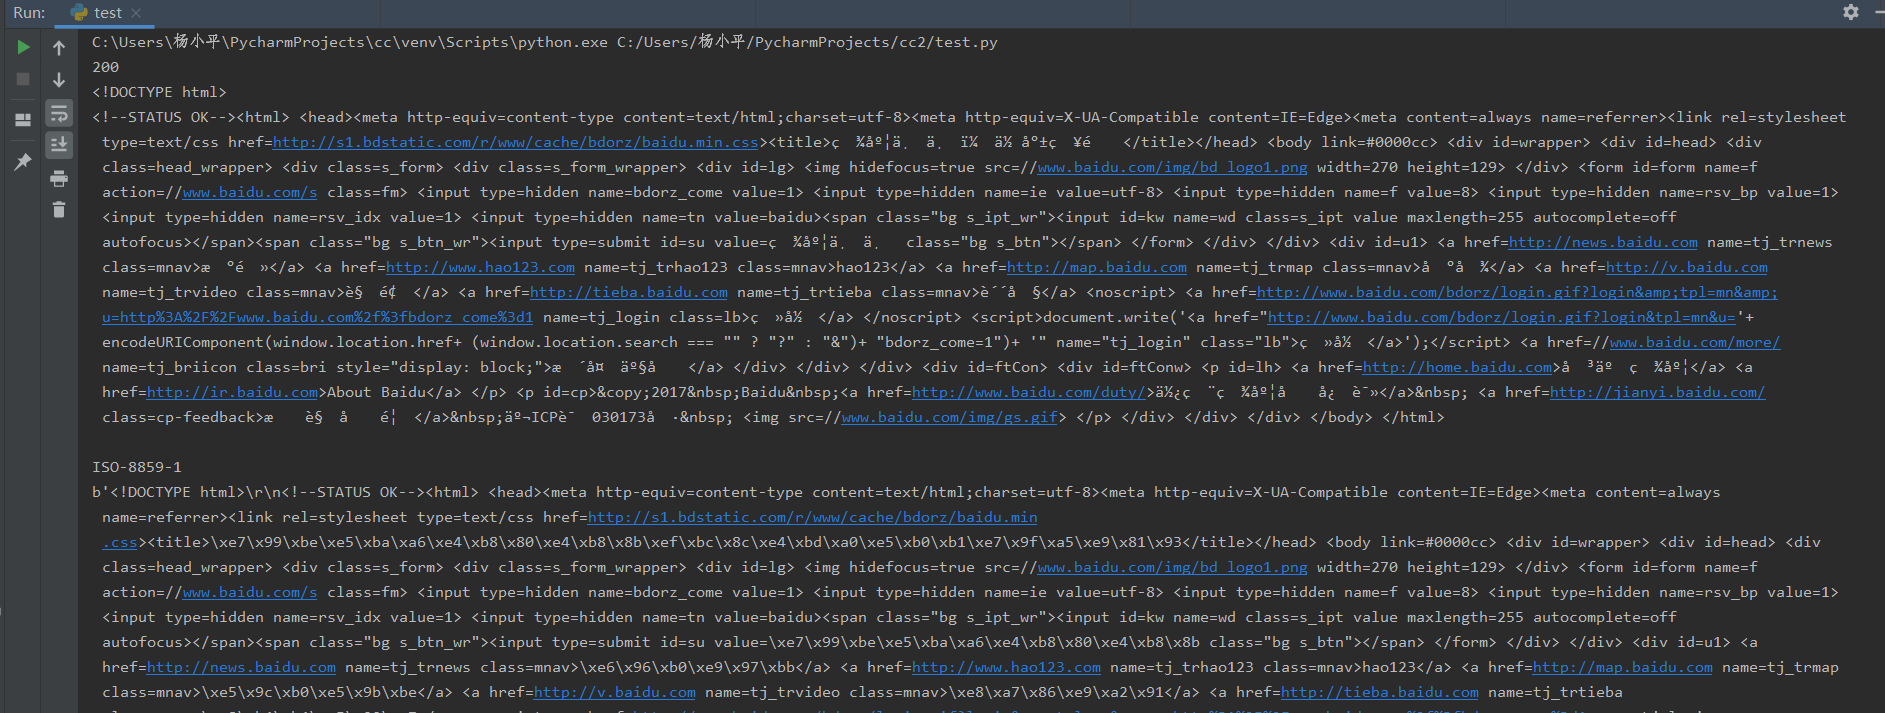Click the short .css link fragment before <title>
Screen dimensions: 1885x713
click(x=120, y=542)
